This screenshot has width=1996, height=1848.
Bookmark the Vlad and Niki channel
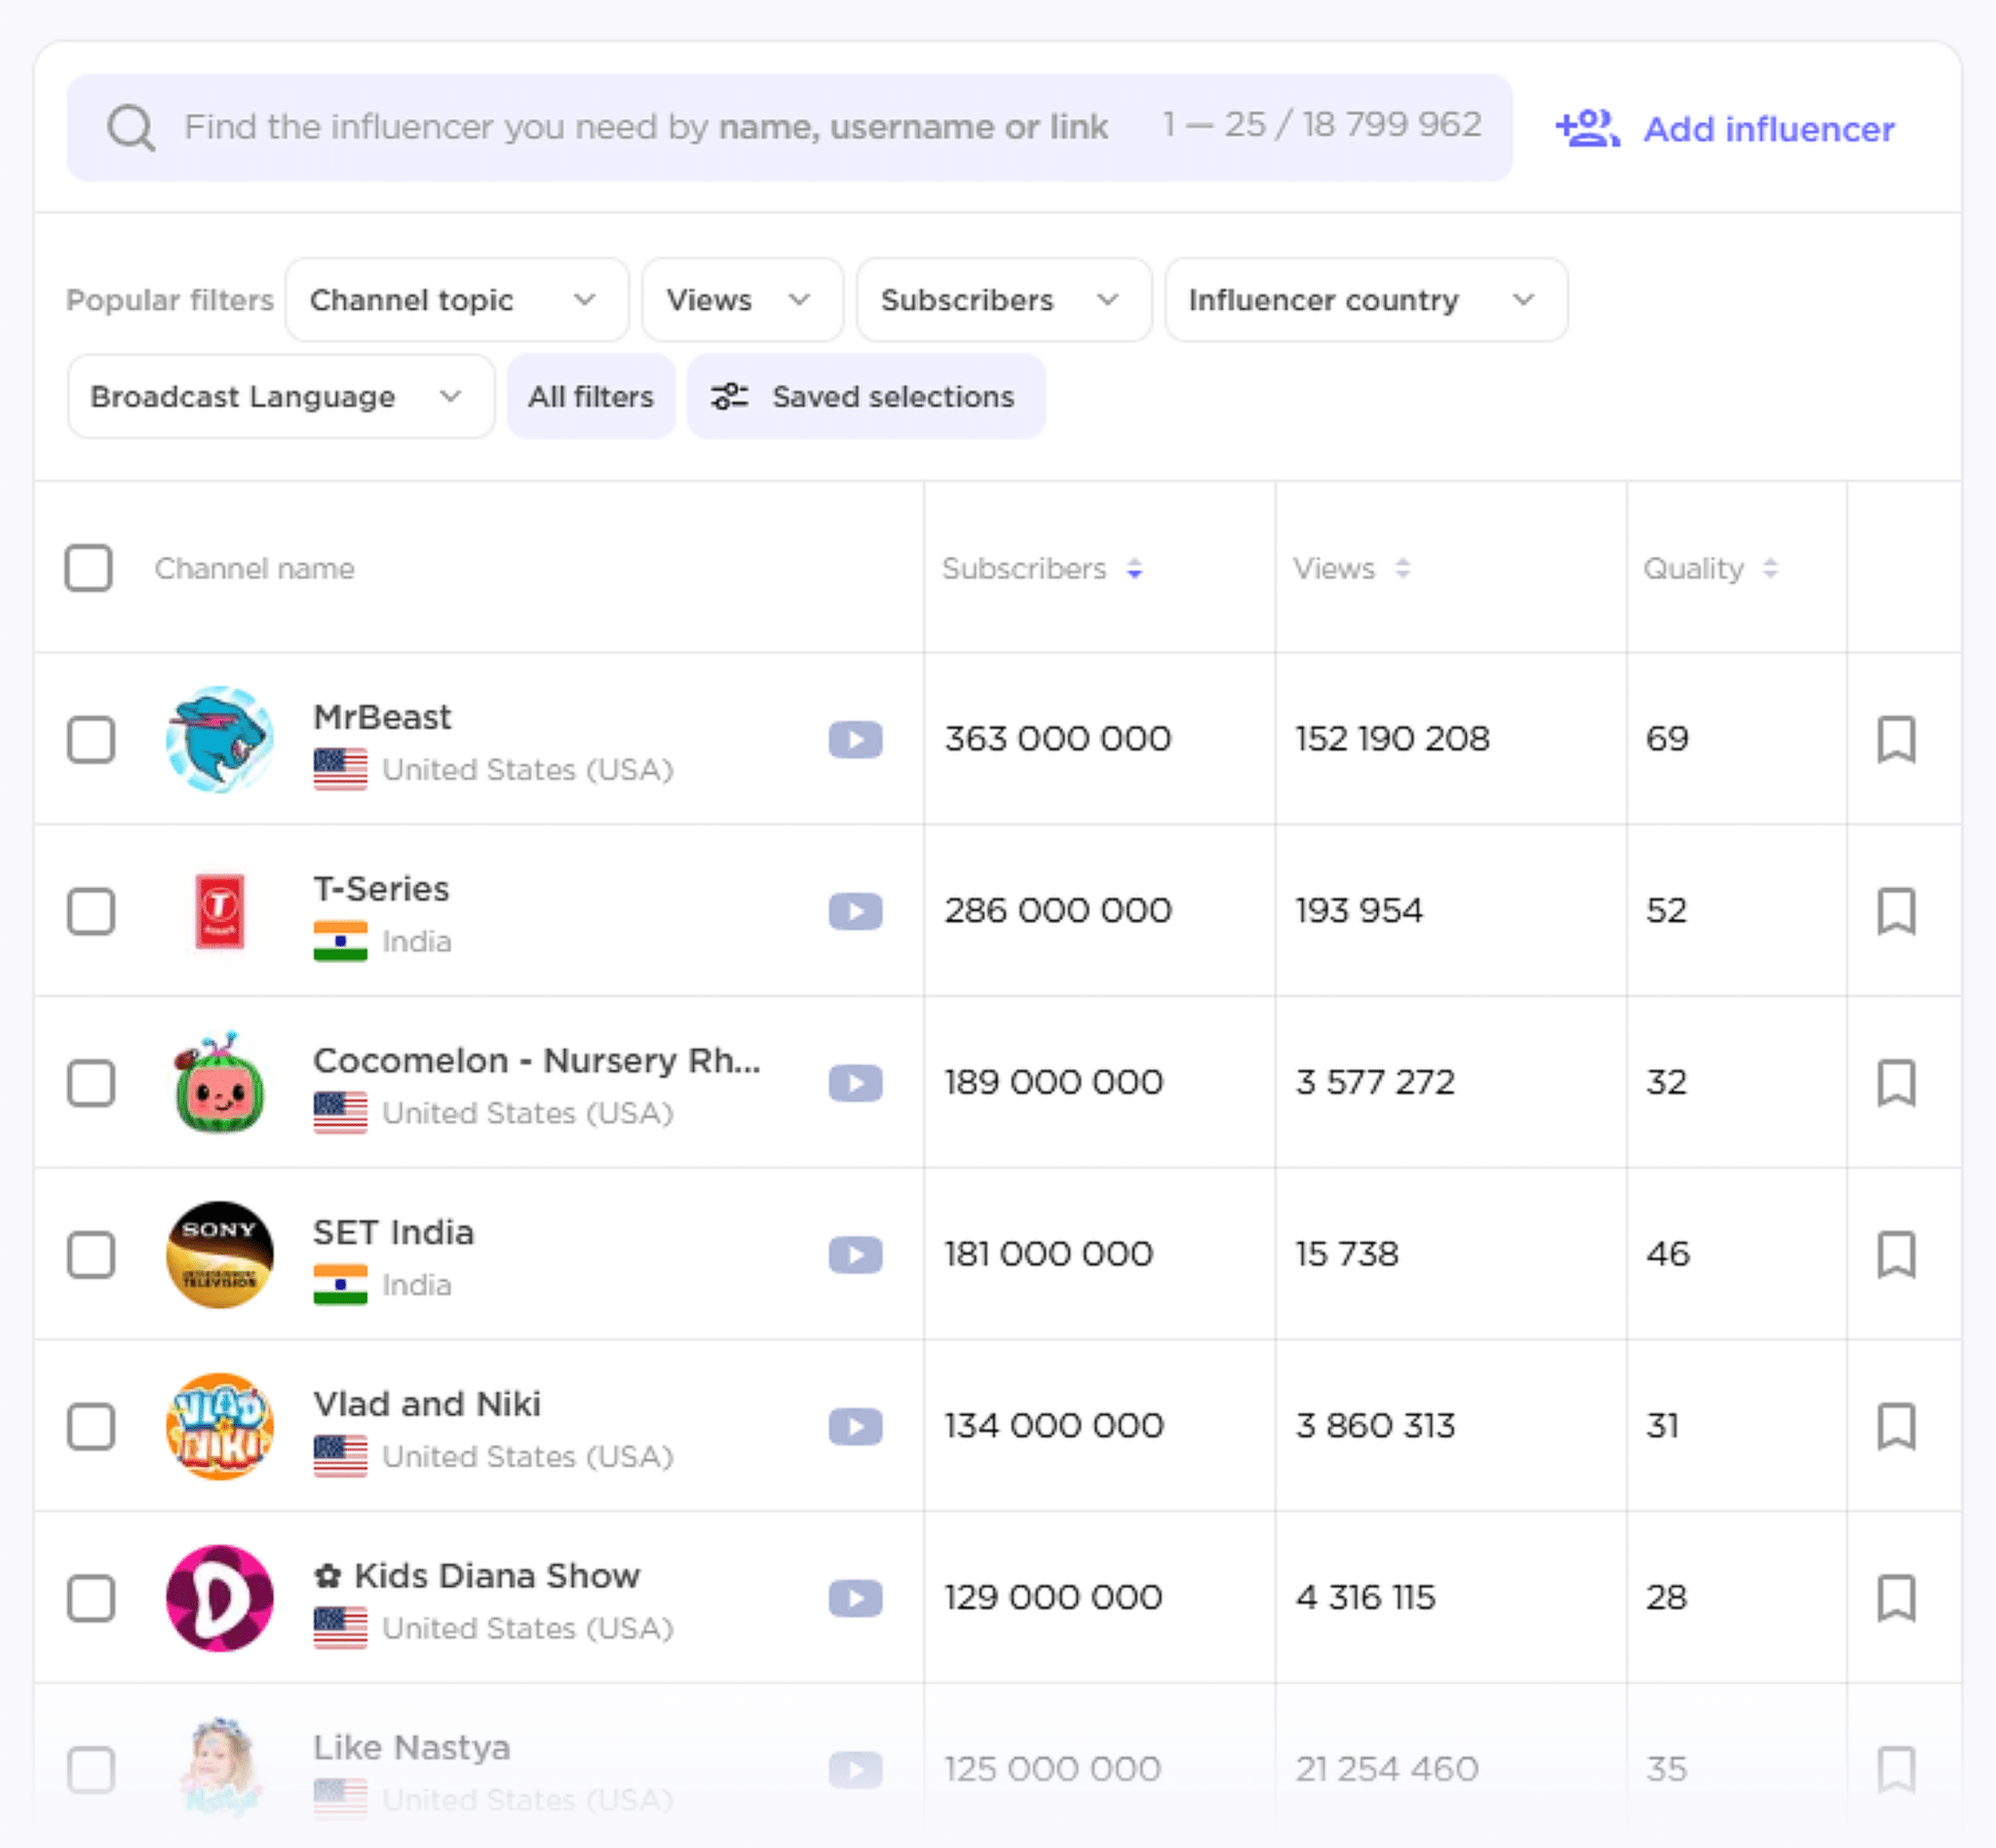click(x=1896, y=1426)
